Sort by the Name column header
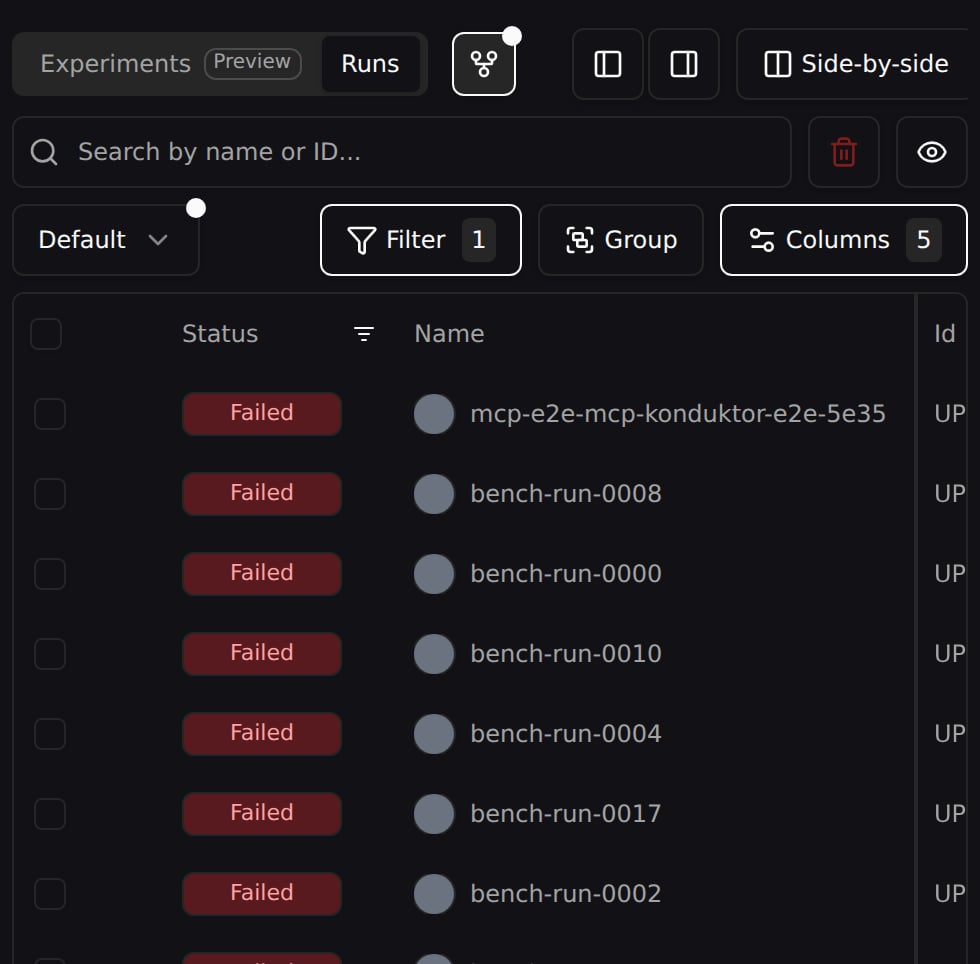The image size is (980, 964). click(449, 334)
